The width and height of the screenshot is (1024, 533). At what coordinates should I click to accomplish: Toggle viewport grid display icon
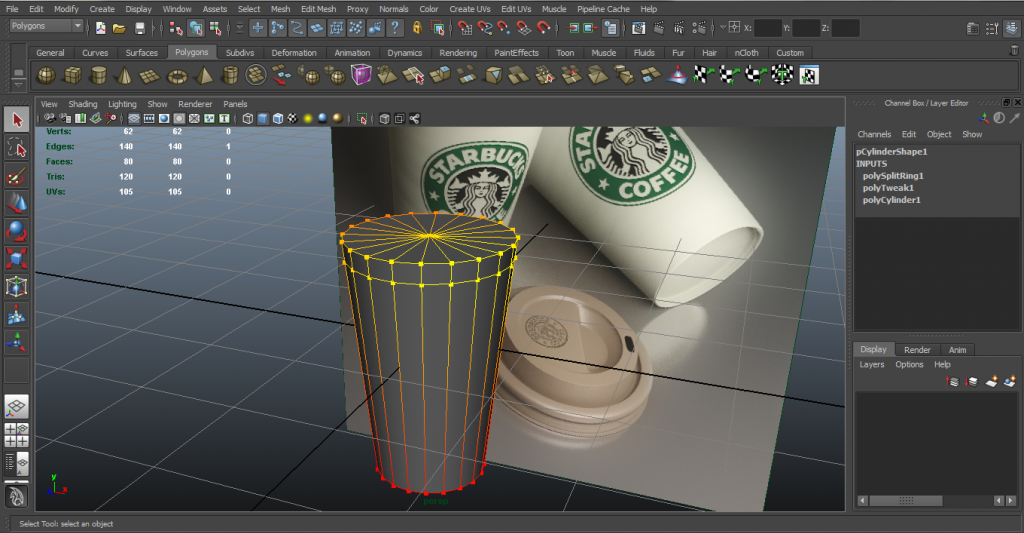click(x=134, y=118)
